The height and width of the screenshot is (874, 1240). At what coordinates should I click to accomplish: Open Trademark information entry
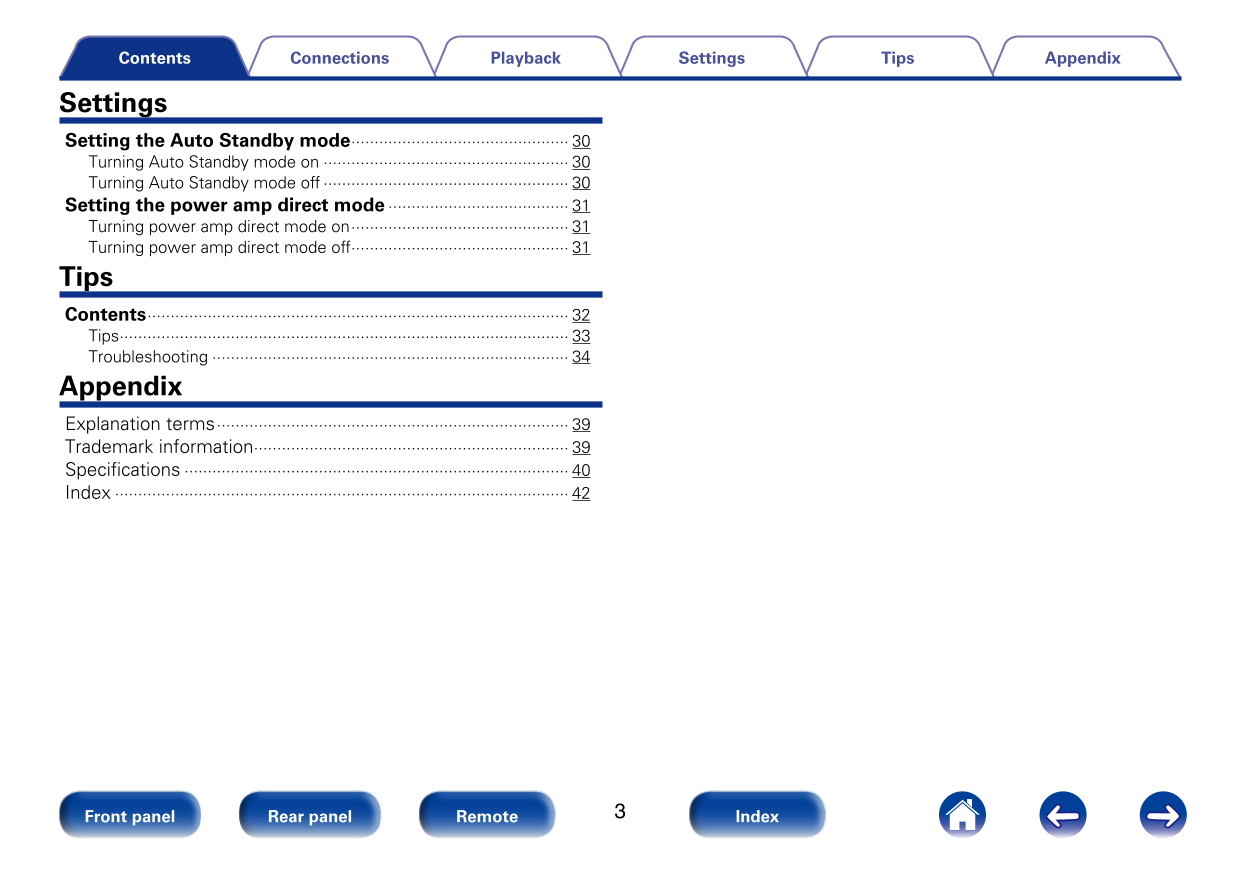tap(159, 447)
